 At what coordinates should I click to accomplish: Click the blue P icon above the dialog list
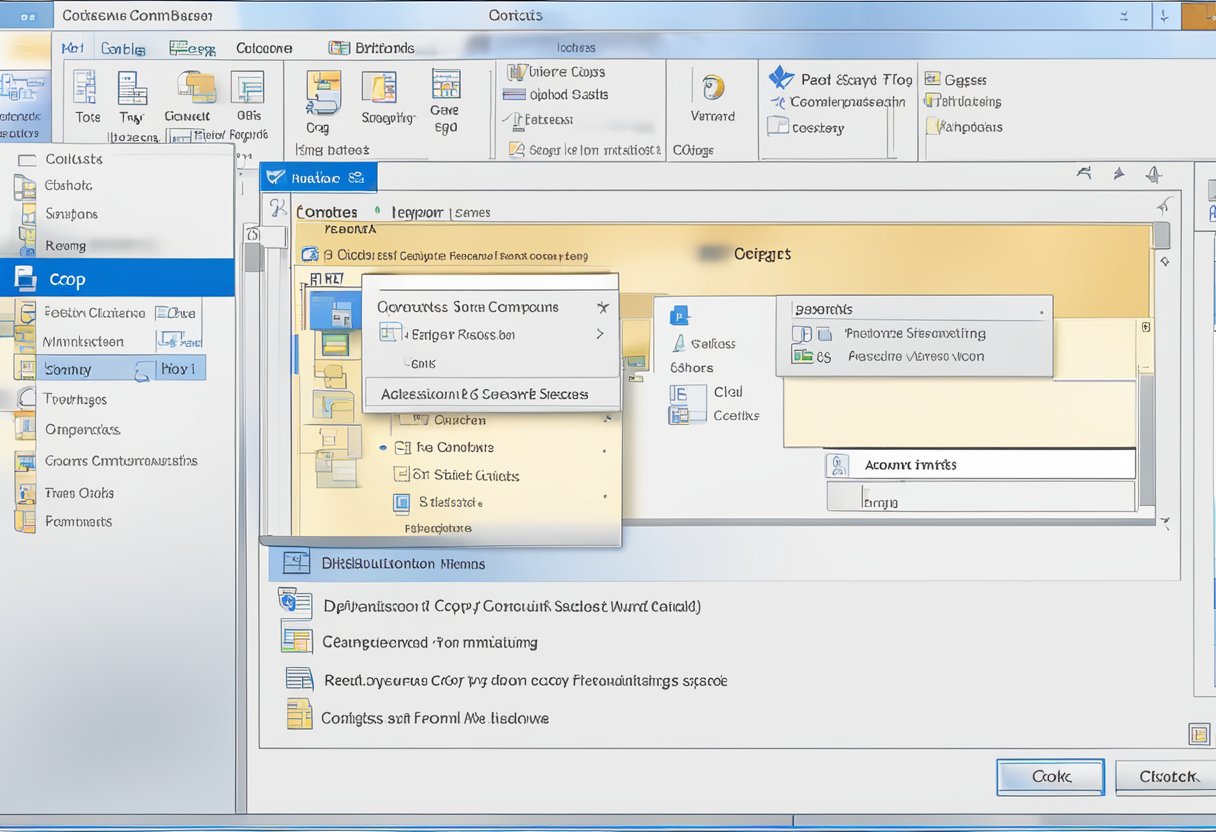pos(678,315)
